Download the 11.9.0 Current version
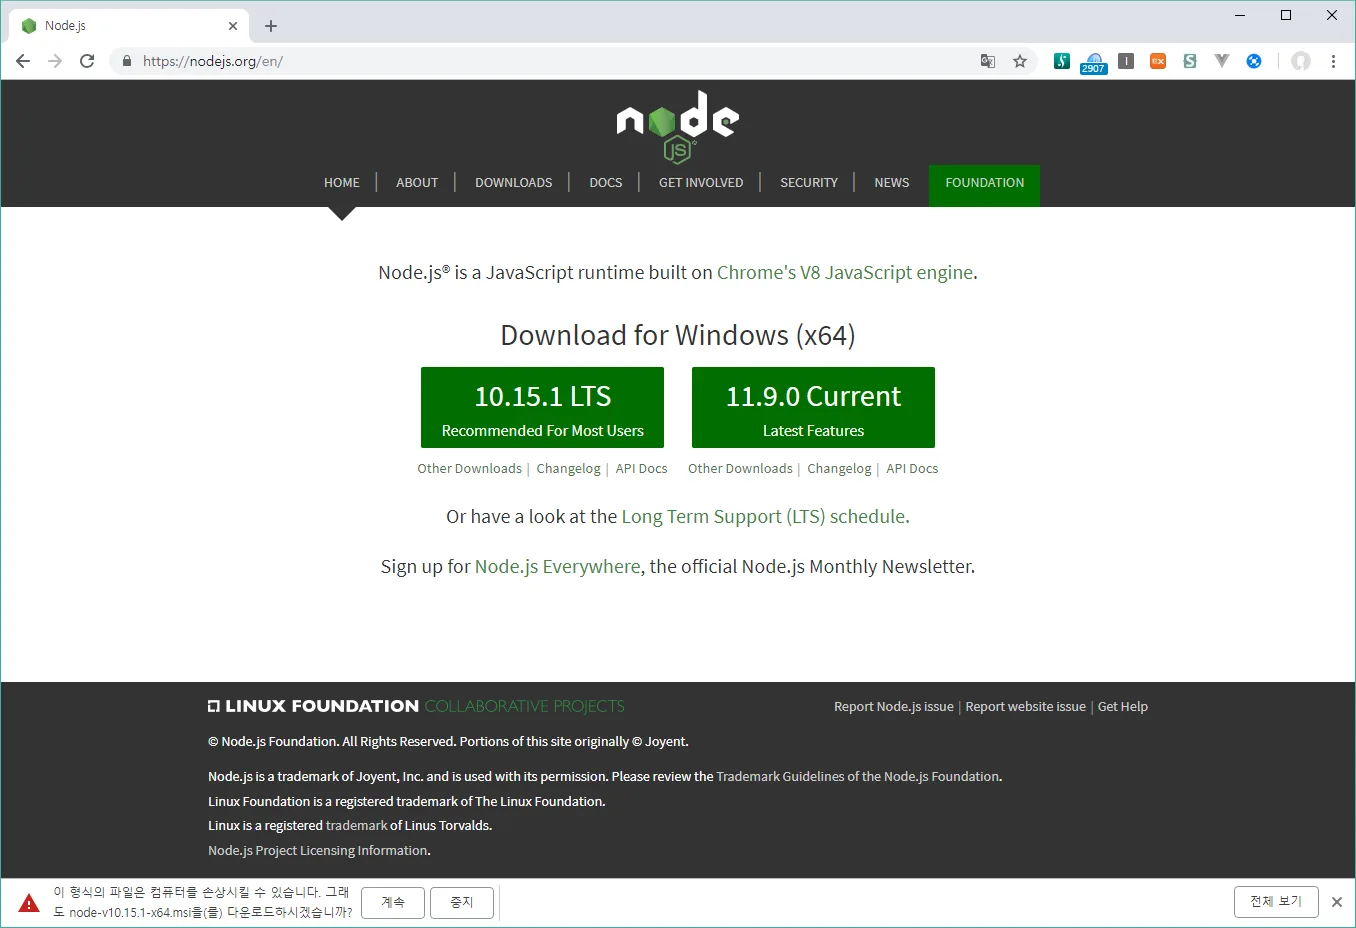This screenshot has height=928, width=1356. pyautogui.click(x=813, y=408)
